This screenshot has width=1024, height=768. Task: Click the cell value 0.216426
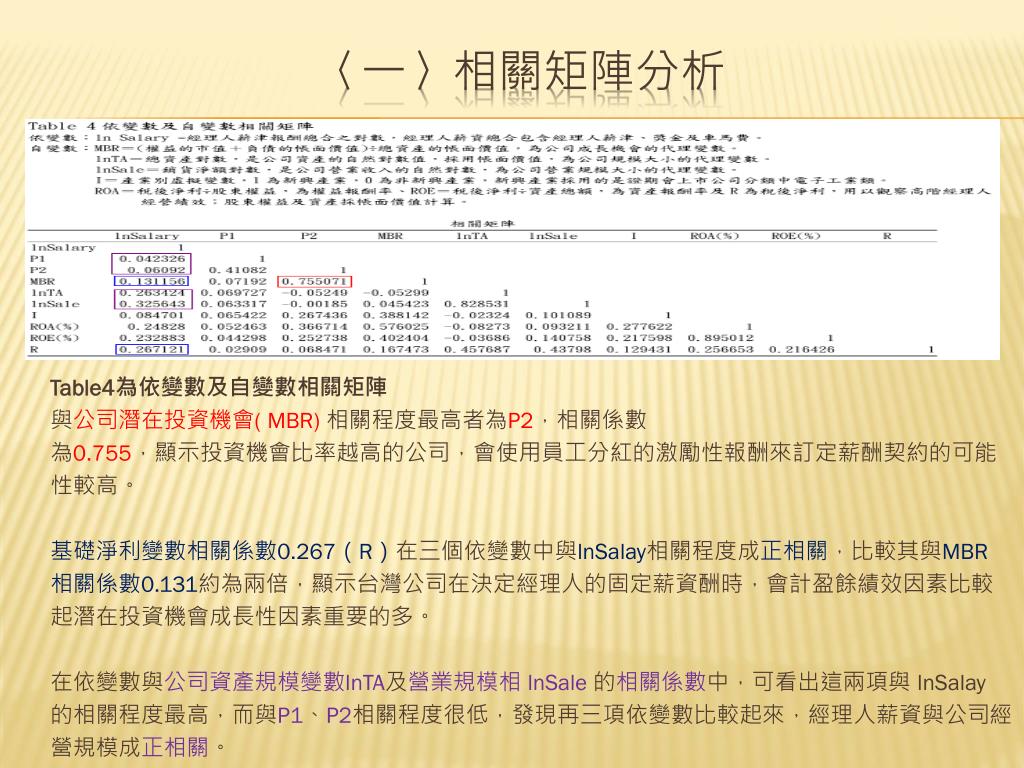click(x=801, y=349)
